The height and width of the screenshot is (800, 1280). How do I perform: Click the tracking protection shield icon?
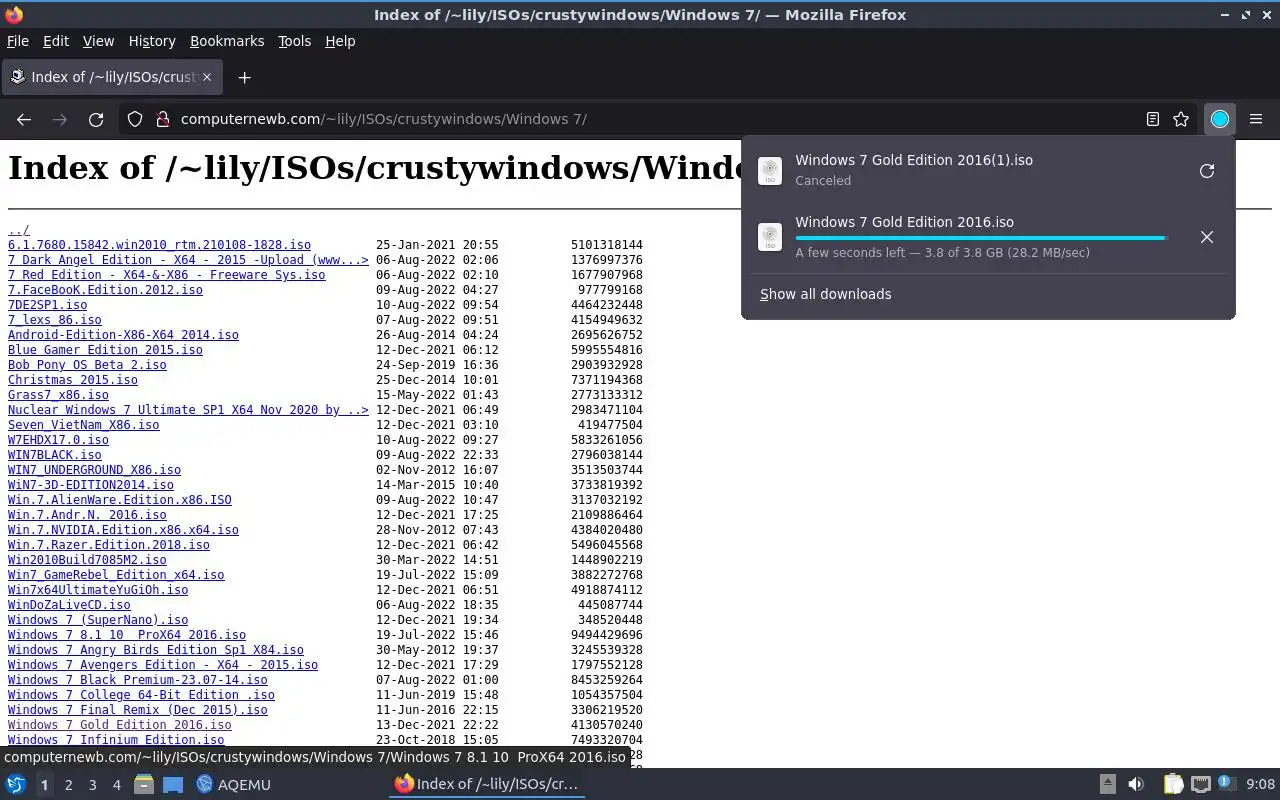pos(135,119)
